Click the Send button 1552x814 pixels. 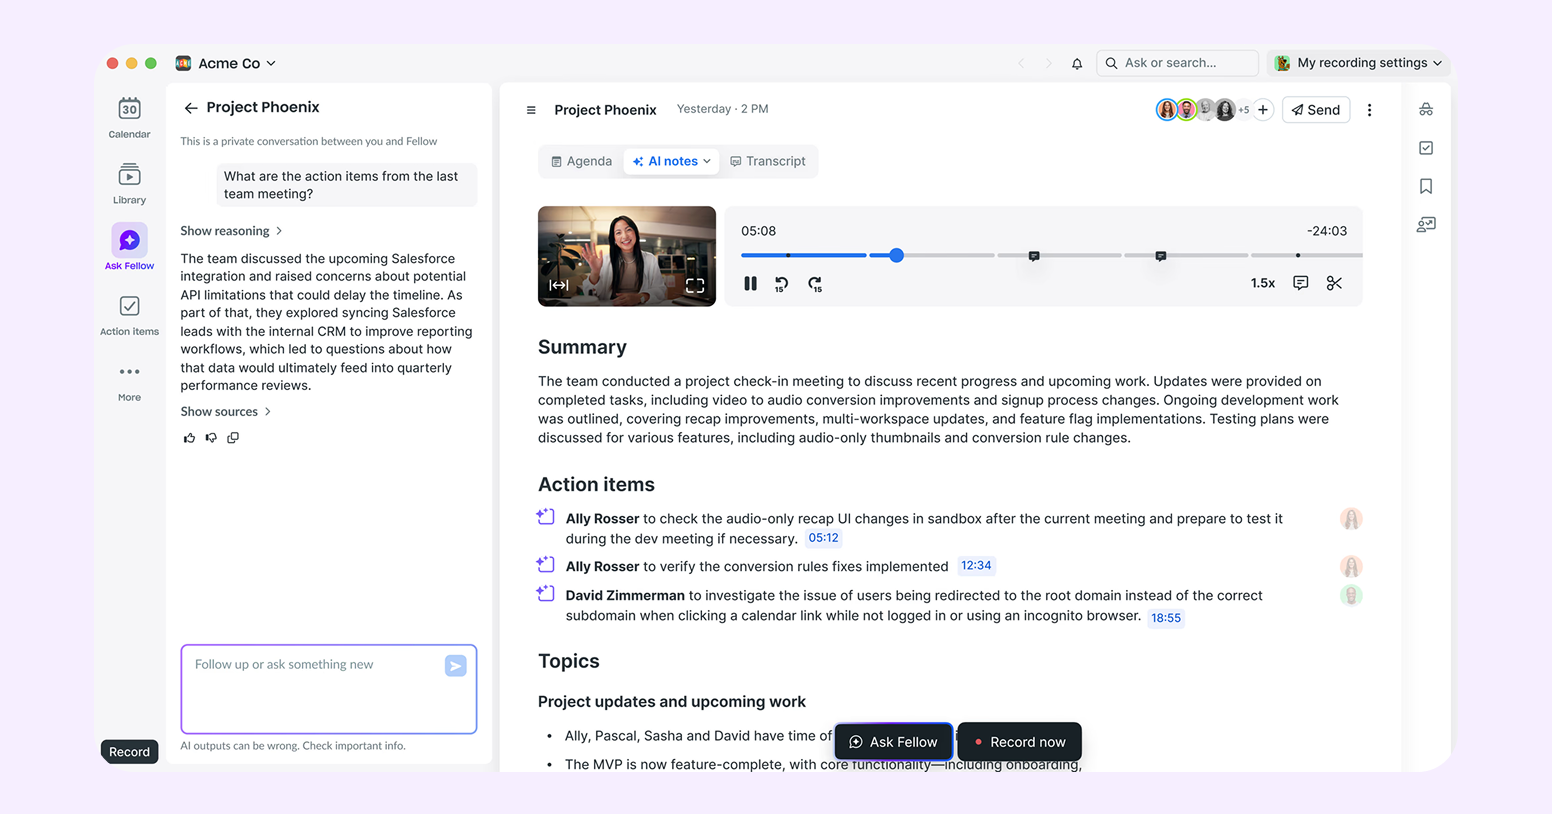1315,110
